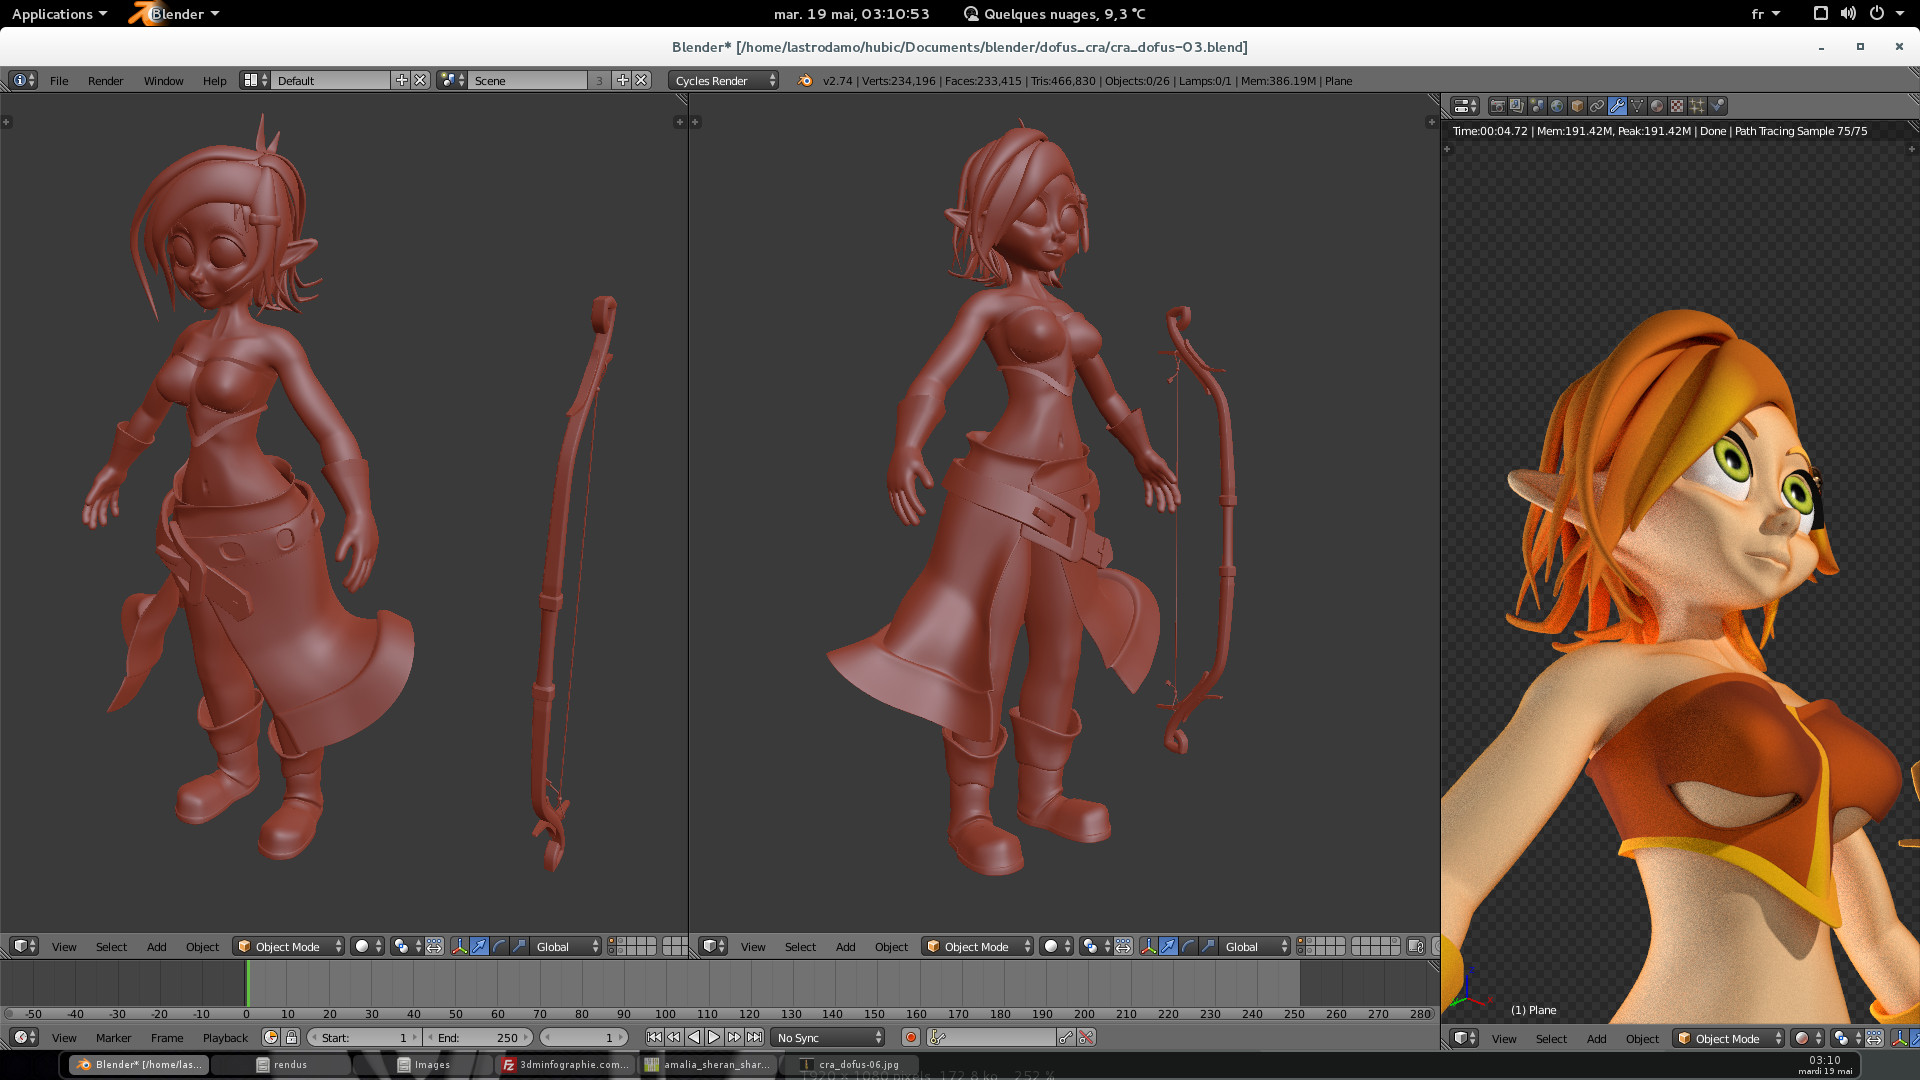Image resolution: width=1920 pixels, height=1080 pixels.
Task: Select the rotate manipulator arc in left viewport
Action: click(x=499, y=946)
